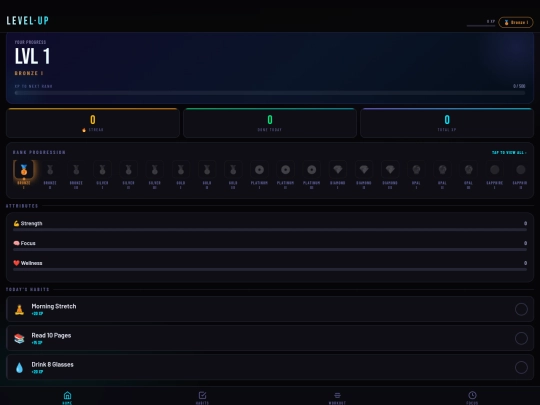Click the 0 / 500 XP counter
The width and height of the screenshot is (540, 405).
click(519, 86)
